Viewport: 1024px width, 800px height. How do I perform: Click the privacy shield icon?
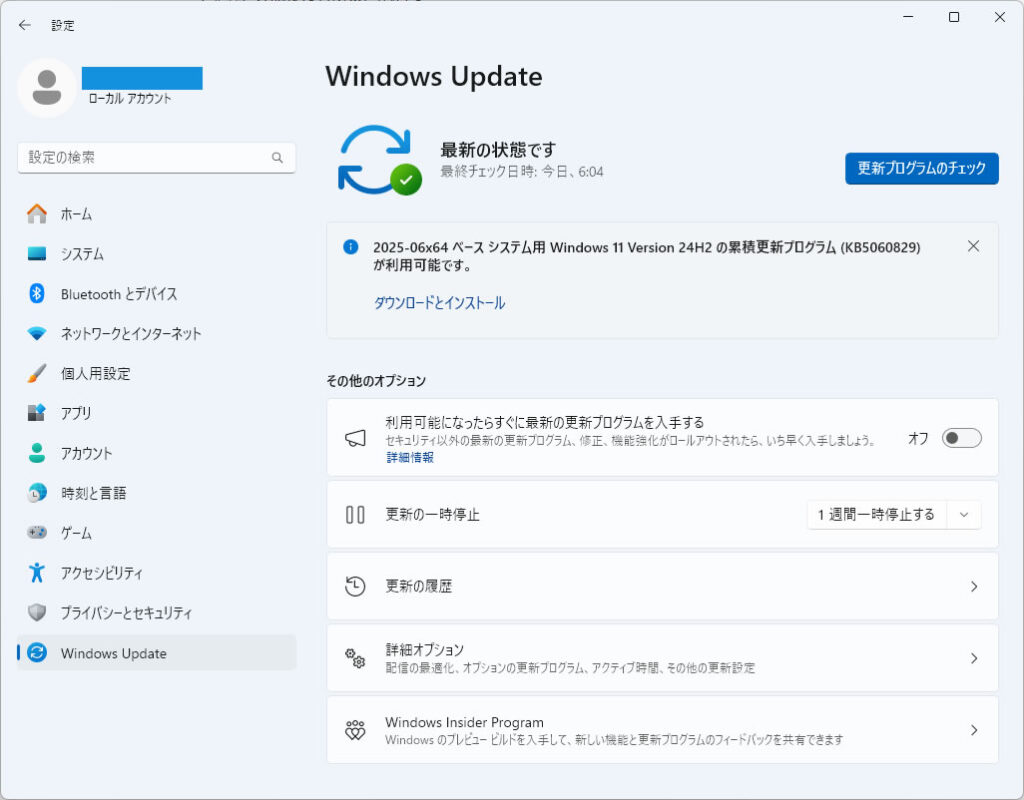(37, 613)
